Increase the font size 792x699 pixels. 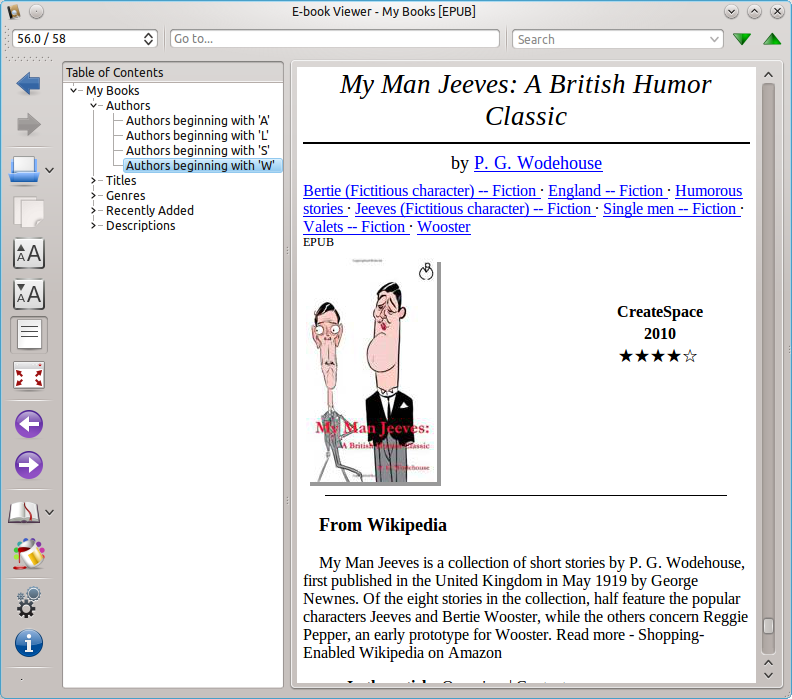[x=29, y=253]
